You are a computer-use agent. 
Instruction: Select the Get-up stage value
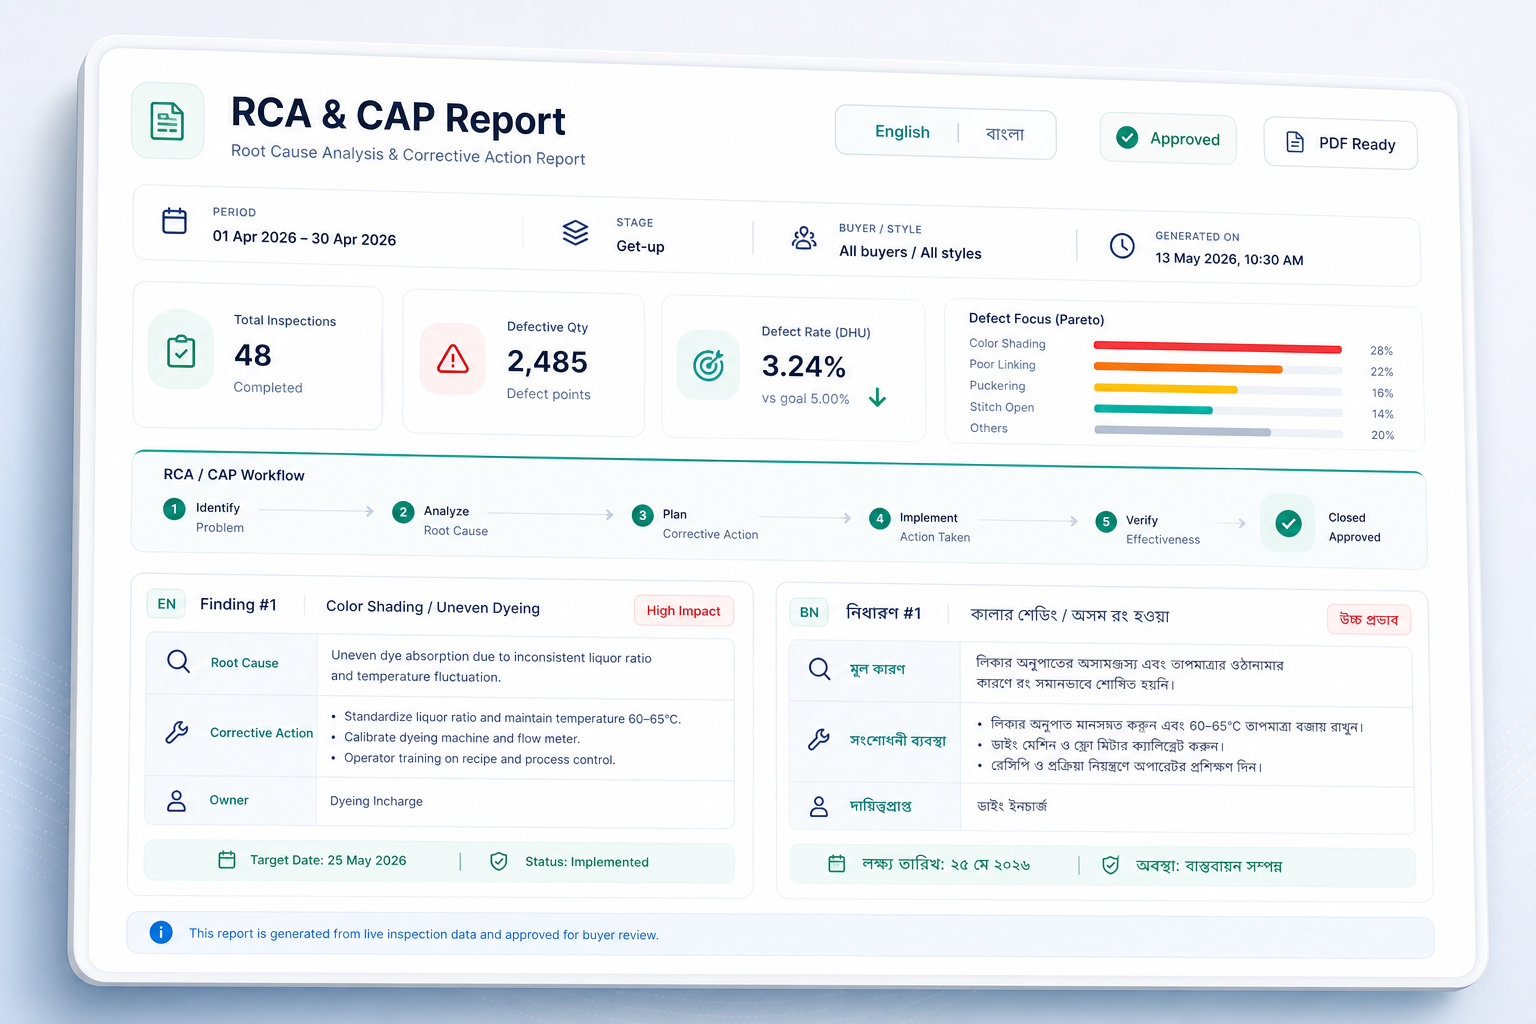[x=640, y=246]
